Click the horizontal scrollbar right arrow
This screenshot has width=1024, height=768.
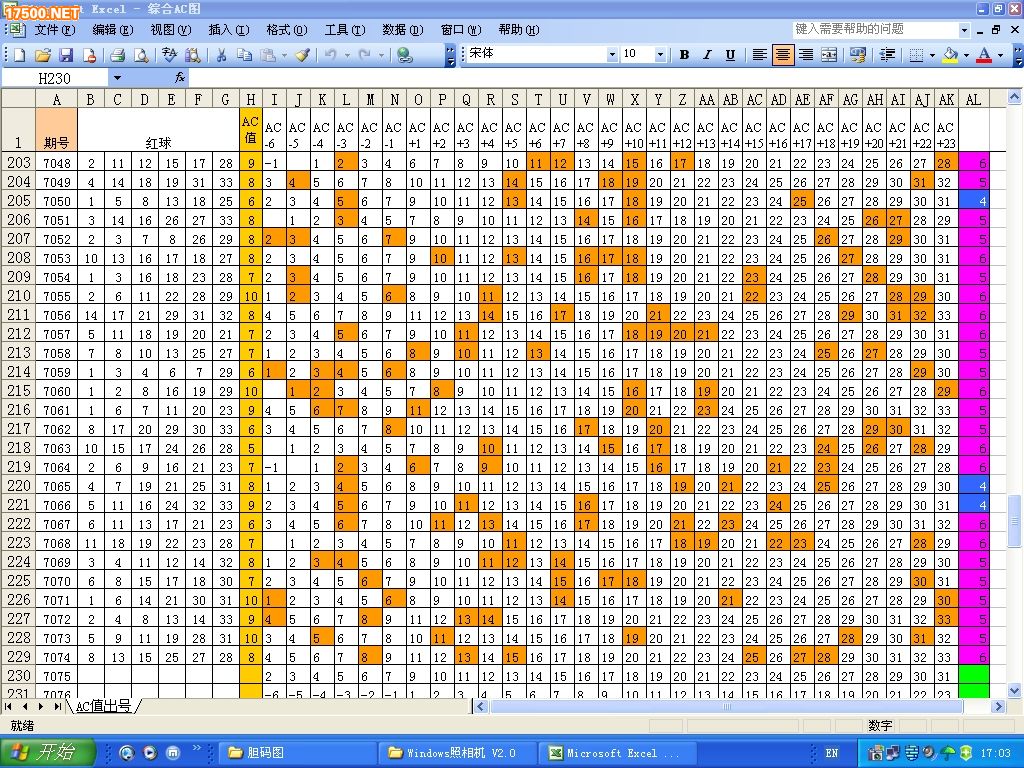click(x=997, y=706)
